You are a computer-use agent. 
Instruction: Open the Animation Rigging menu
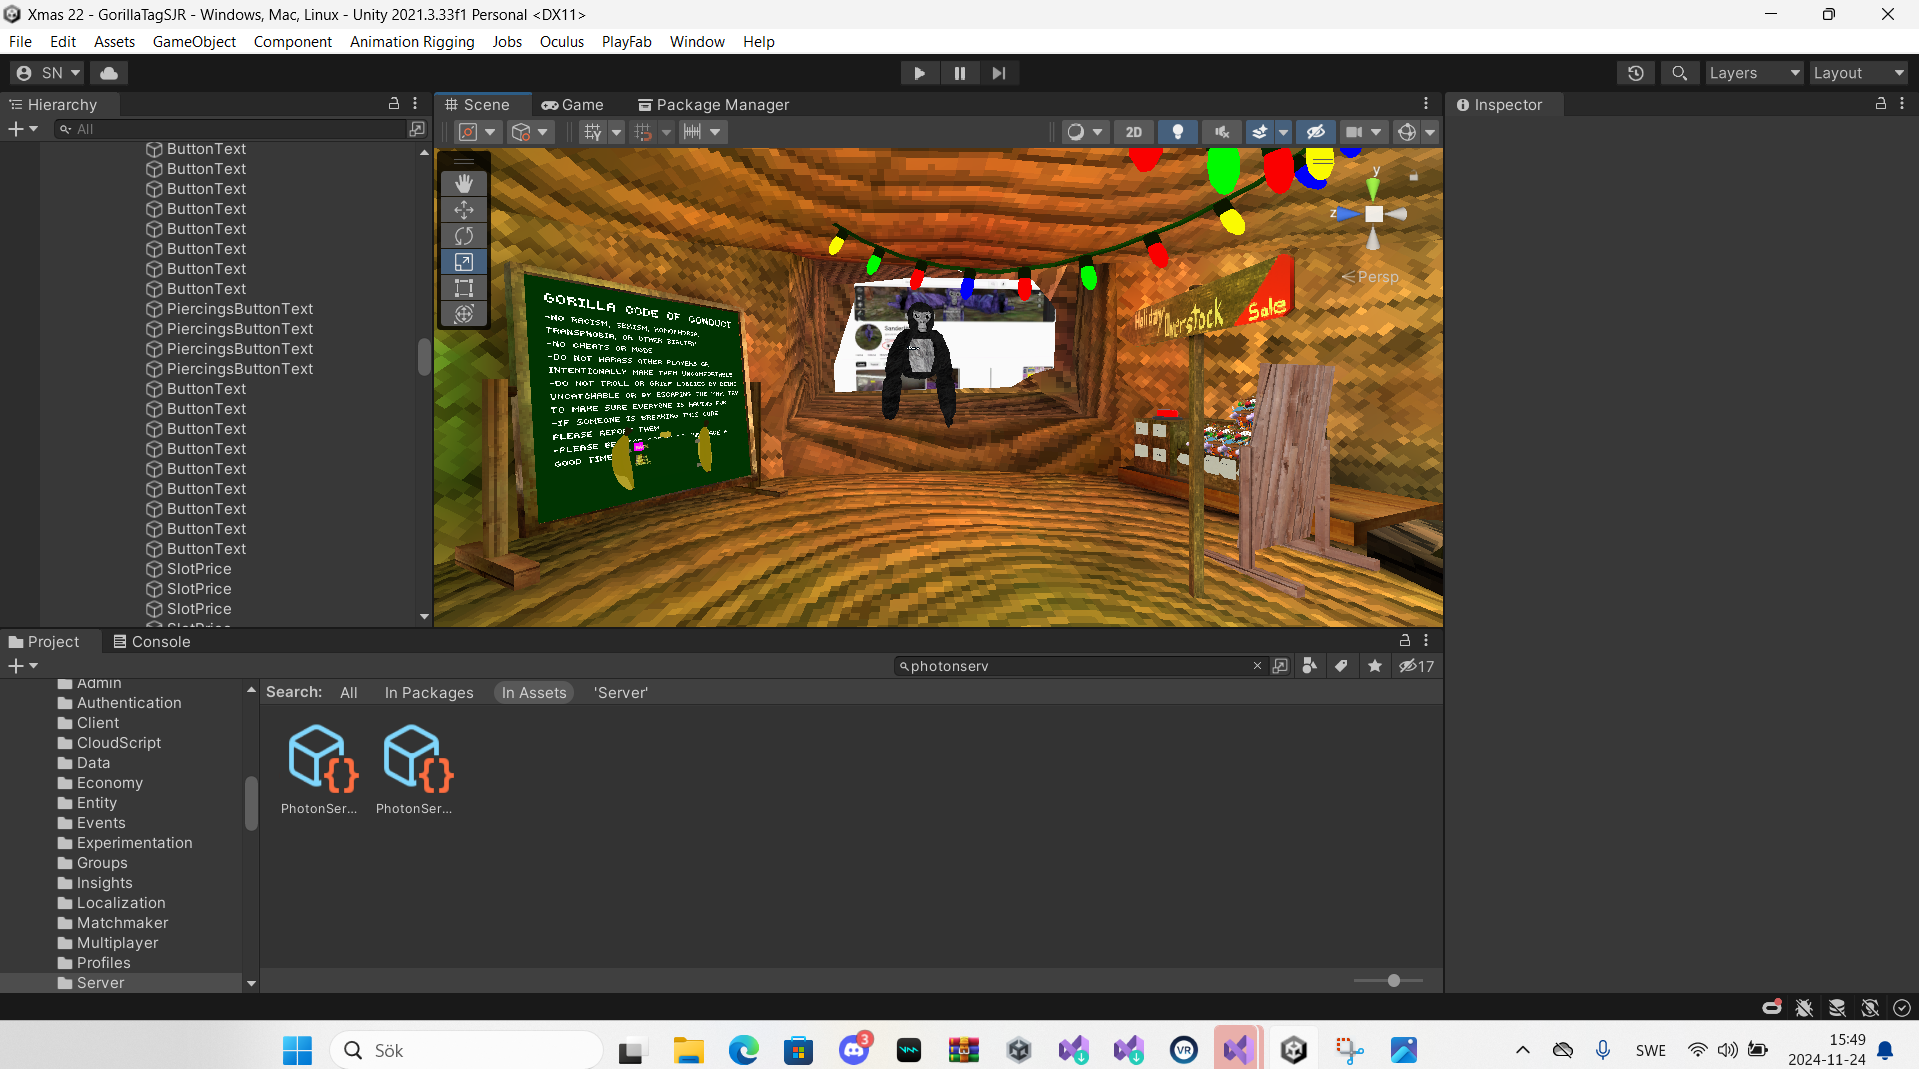coord(412,42)
